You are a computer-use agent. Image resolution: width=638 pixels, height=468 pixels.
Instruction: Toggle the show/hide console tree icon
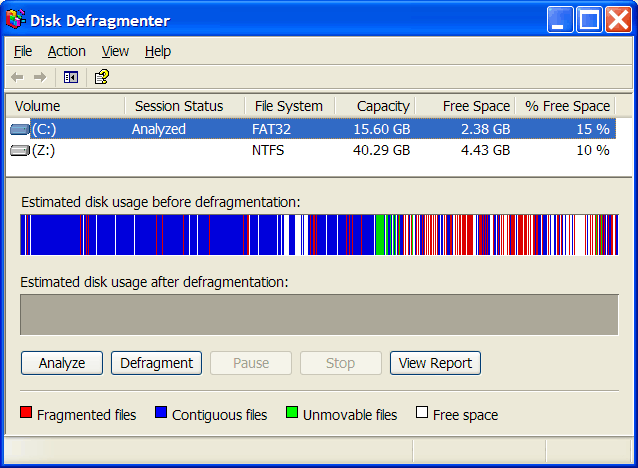pyautogui.click(x=71, y=77)
